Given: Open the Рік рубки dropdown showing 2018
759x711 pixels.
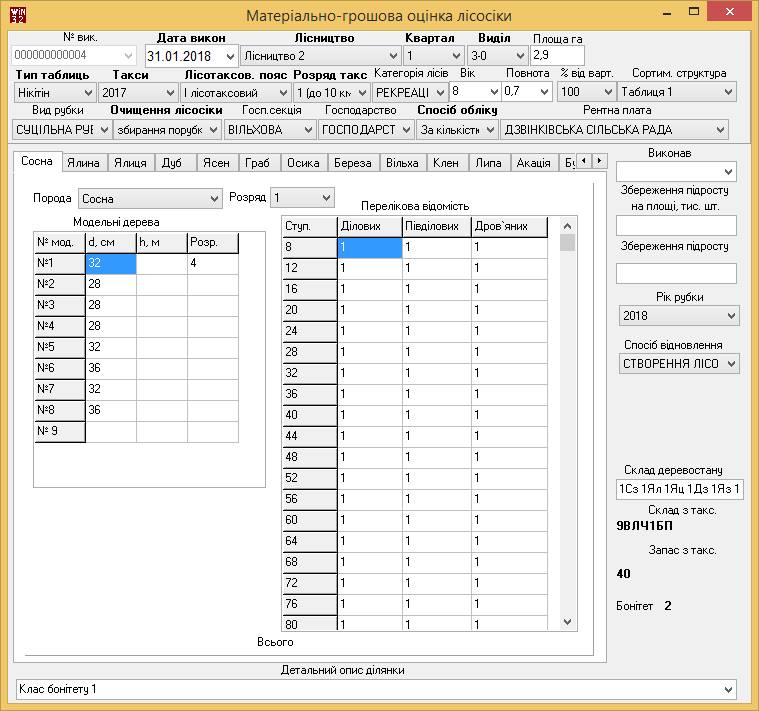Looking at the screenshot, I should (731, 316).
